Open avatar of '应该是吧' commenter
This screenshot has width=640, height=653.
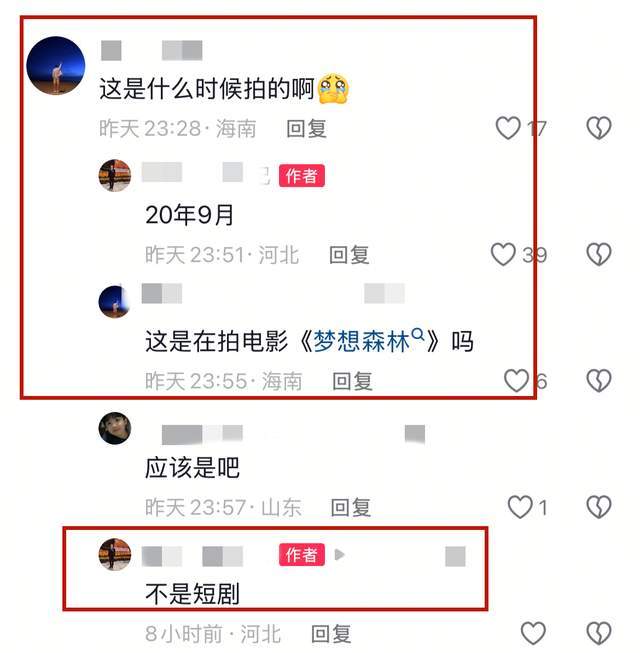point(115,429)
